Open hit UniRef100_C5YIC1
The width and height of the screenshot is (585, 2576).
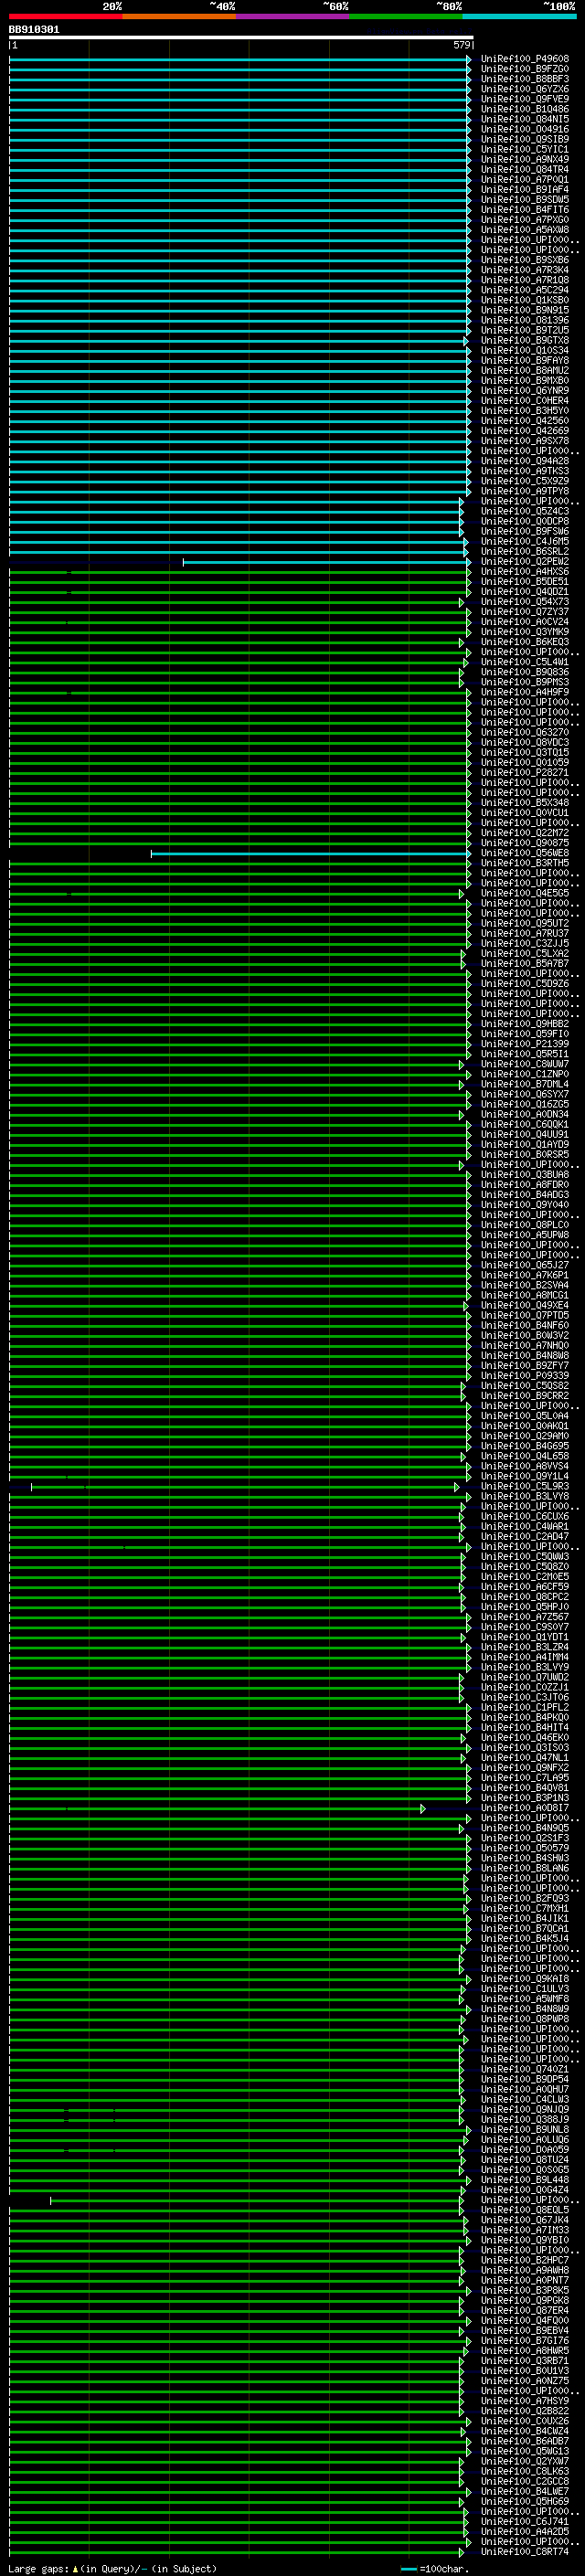525,149
